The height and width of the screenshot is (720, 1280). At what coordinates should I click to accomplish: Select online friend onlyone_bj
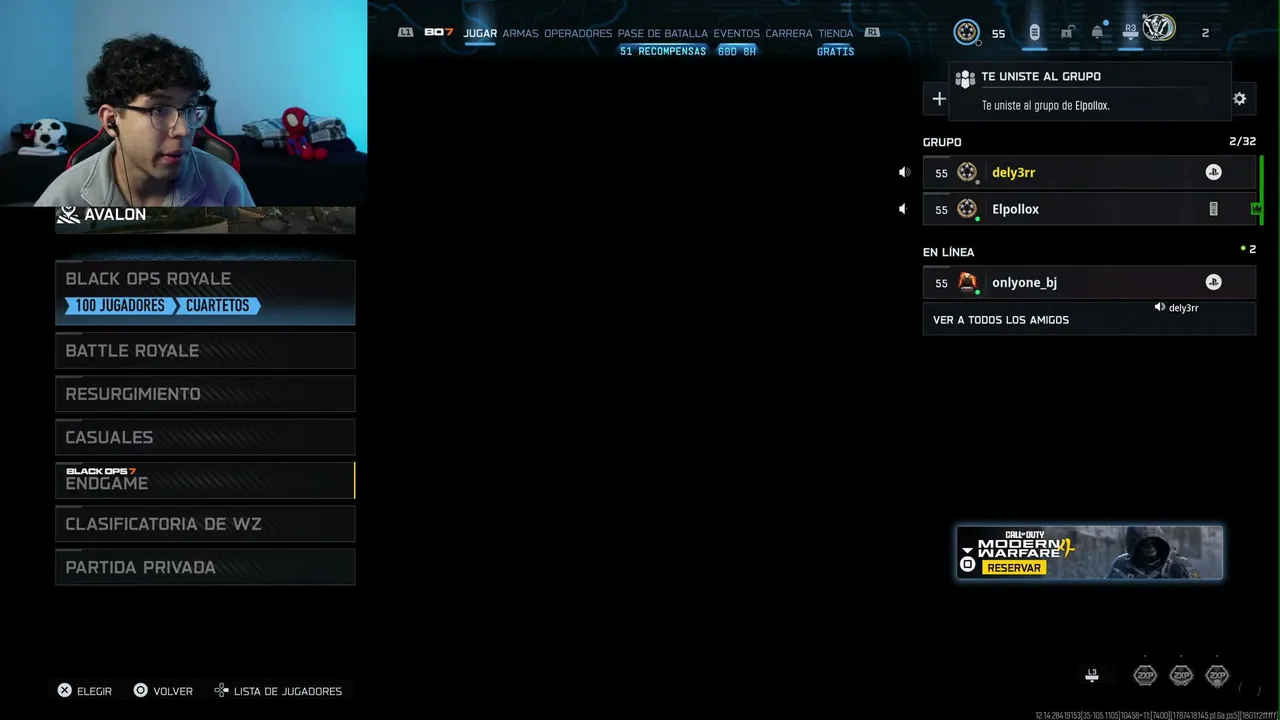[1089, 282]
